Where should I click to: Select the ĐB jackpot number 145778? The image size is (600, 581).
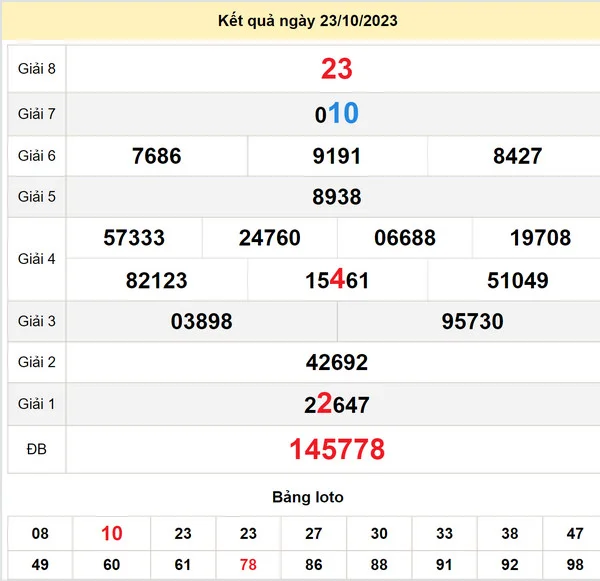pos(337,450)
